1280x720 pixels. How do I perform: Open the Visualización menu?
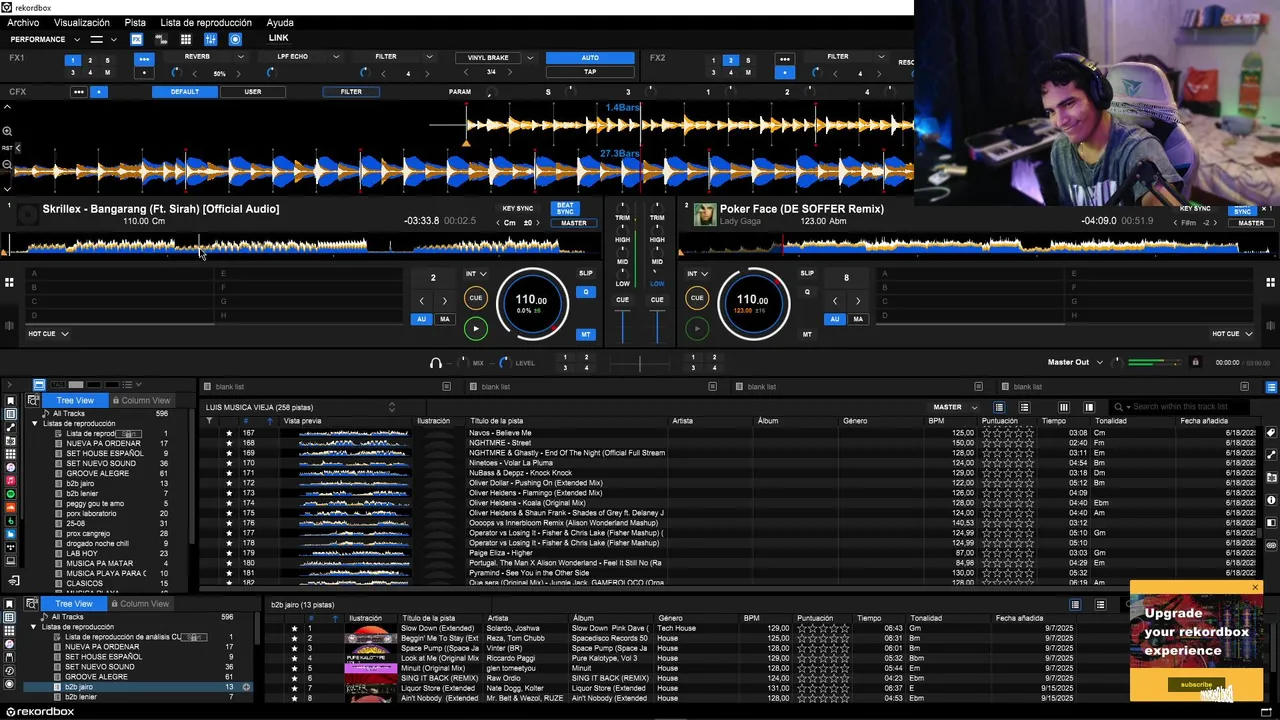pos(82,22)
